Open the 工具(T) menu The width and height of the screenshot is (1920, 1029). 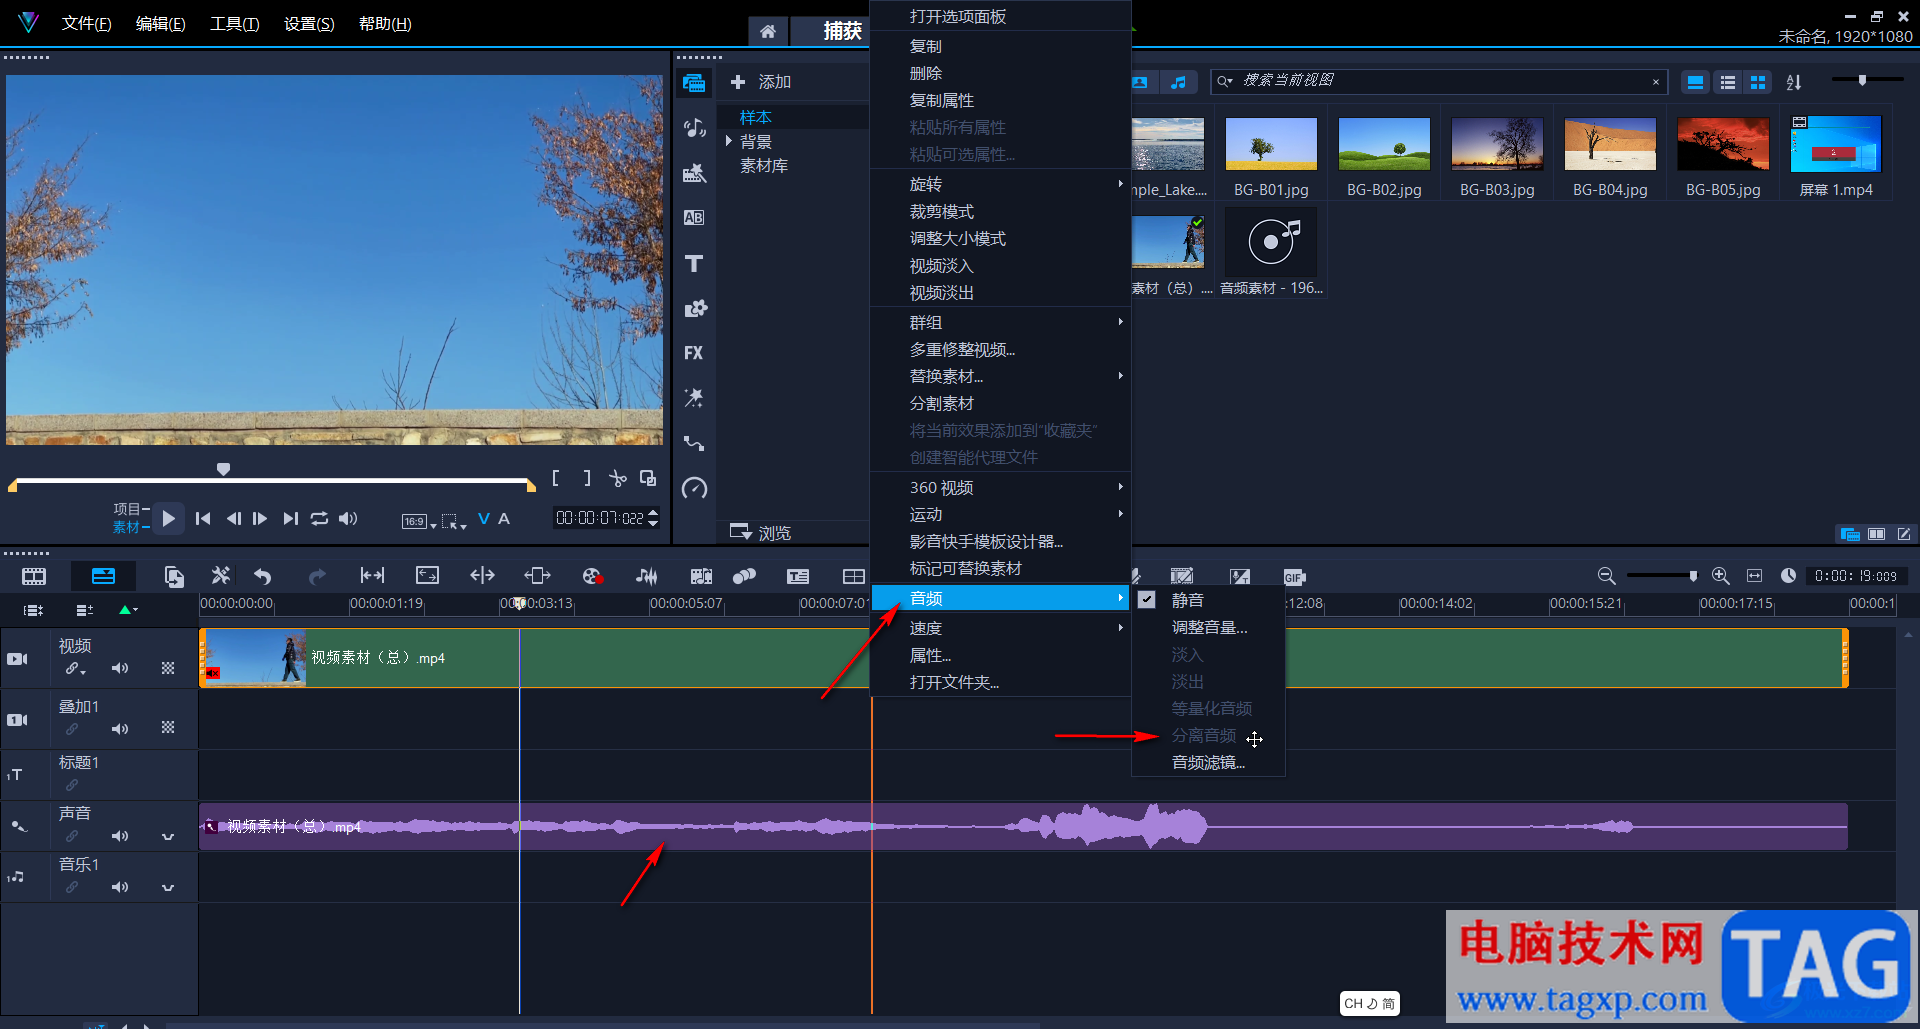click(235, 23)
